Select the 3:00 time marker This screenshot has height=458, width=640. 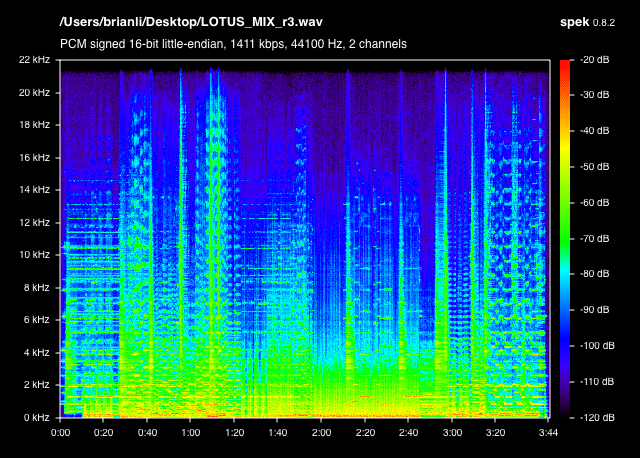pos(452,433)
